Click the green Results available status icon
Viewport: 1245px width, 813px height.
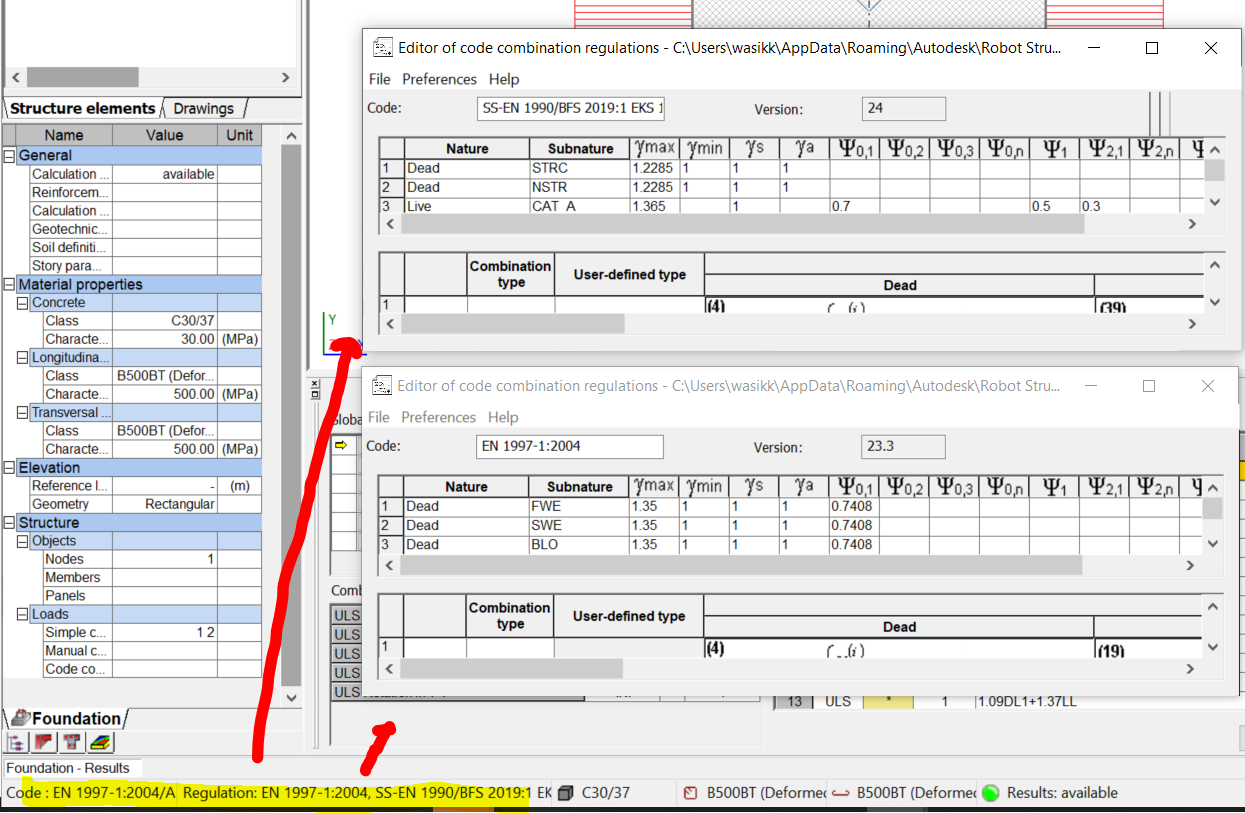tap(990, 792)
